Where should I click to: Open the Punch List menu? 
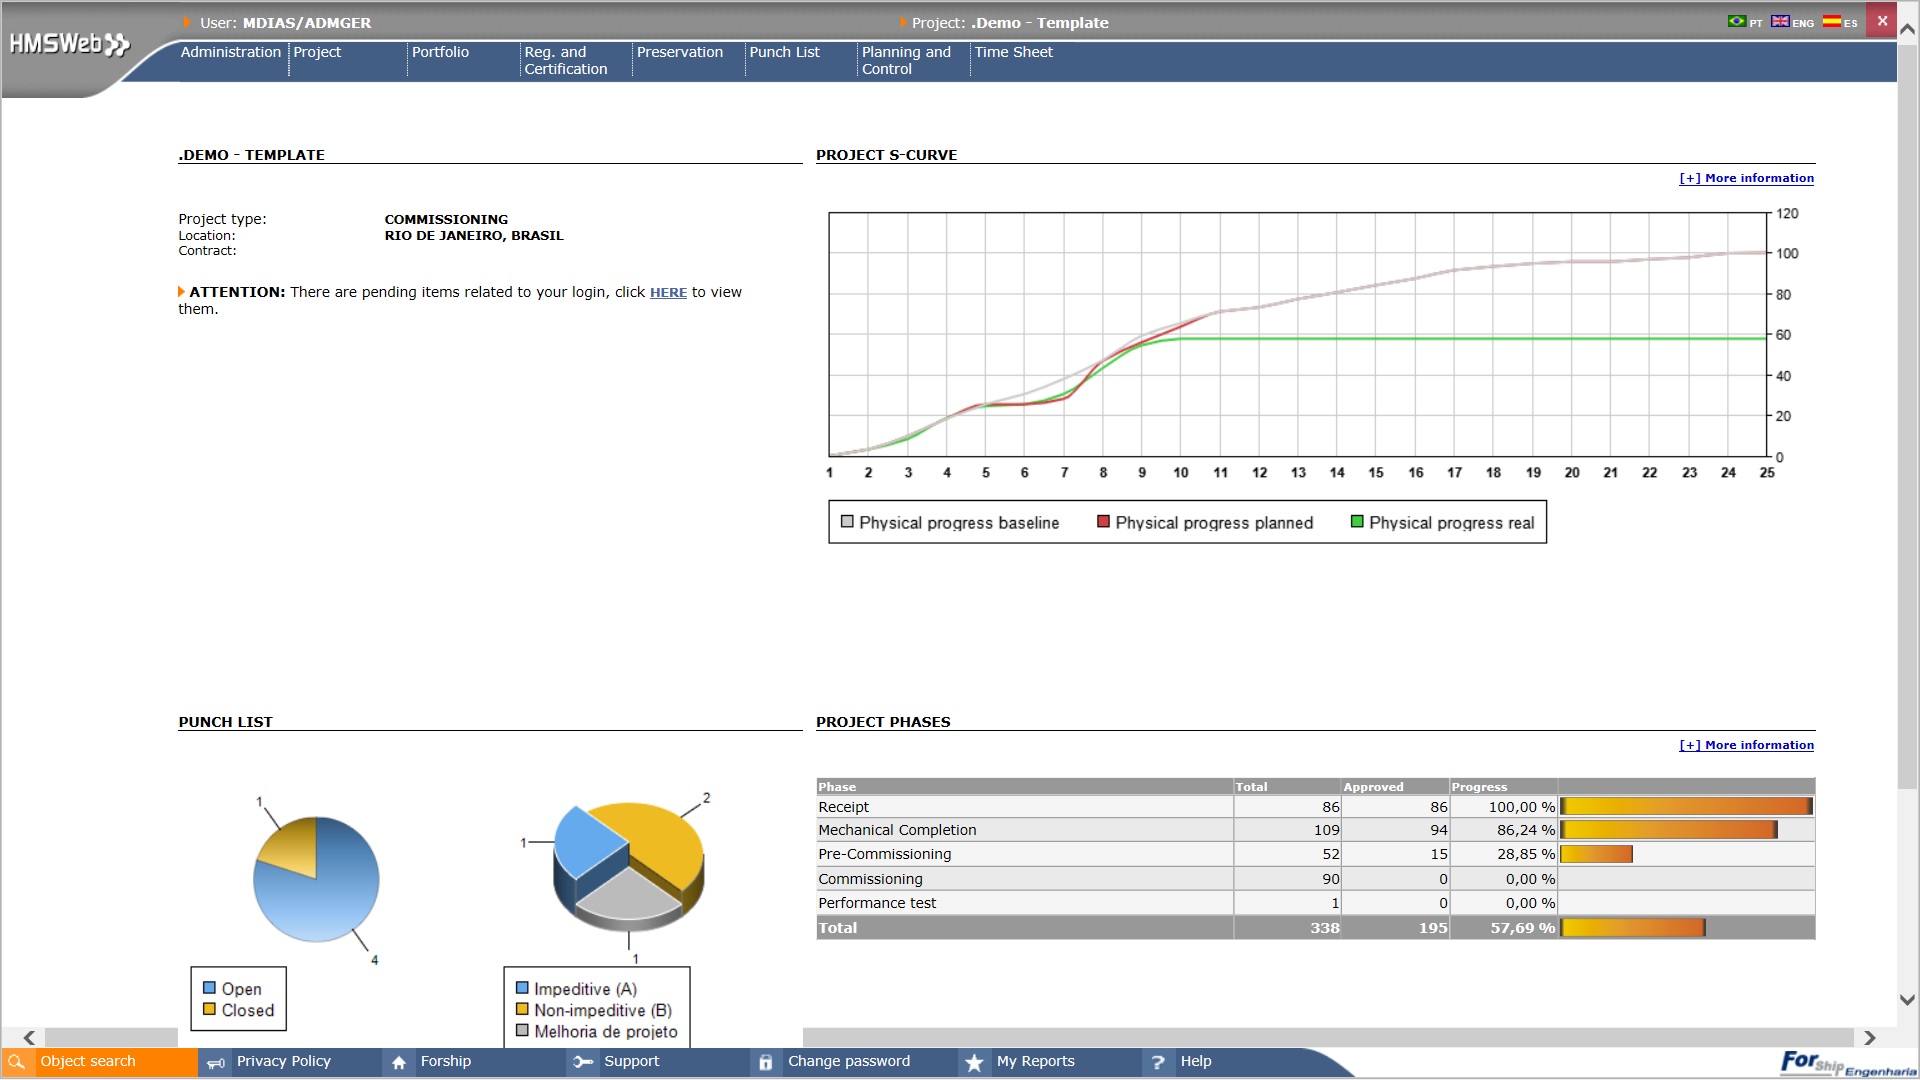(x=784, y=52)
